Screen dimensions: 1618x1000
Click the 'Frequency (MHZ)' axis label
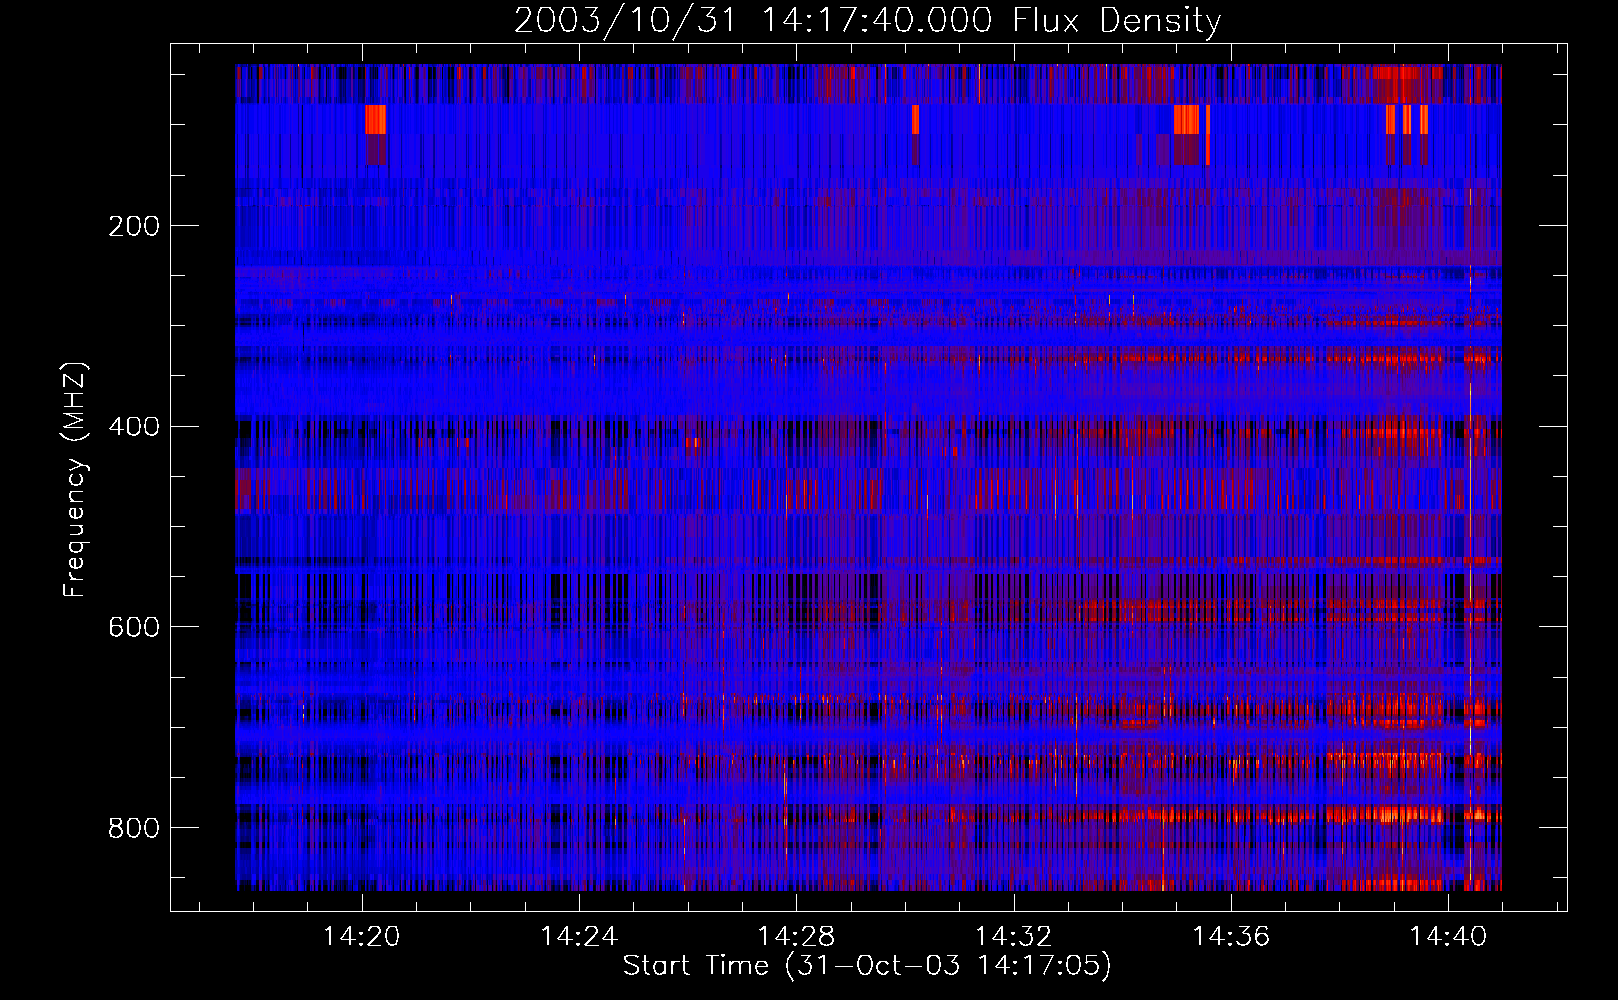[74, 480]
